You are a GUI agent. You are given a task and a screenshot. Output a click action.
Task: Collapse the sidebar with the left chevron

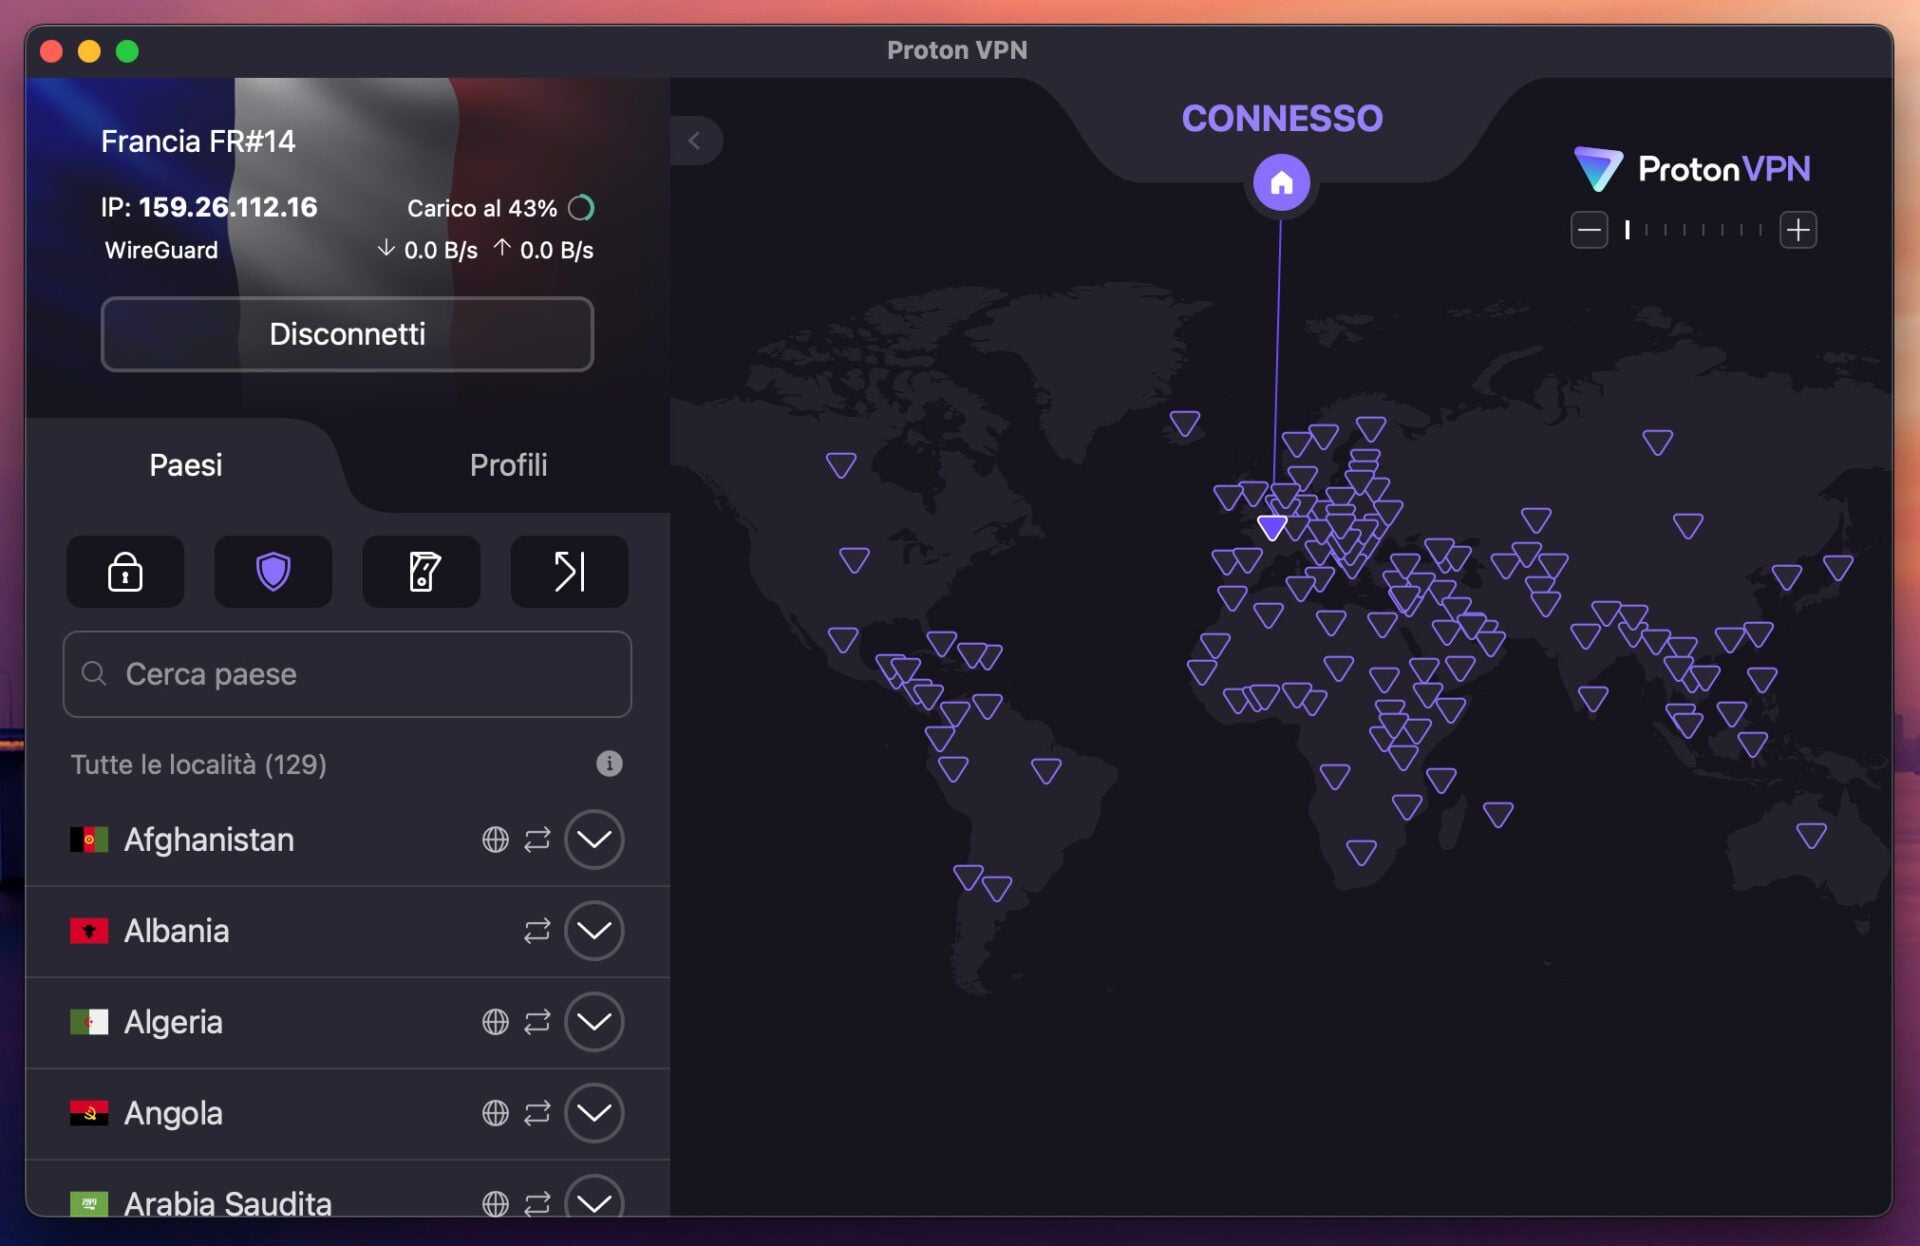695,141
